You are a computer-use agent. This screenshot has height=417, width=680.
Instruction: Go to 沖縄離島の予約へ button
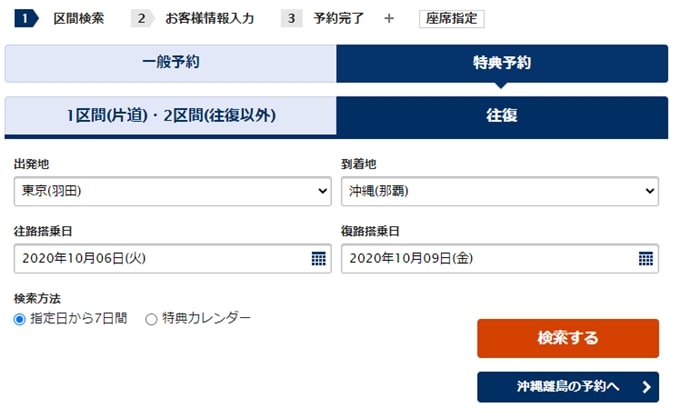tap(568, 387)
